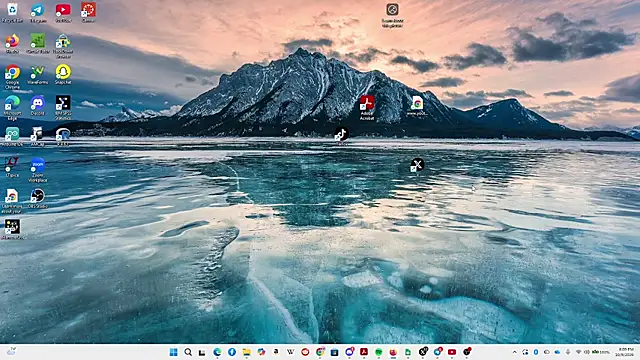The image size is (640, 360).
Task: Open the Bluetooth tray icon
Action: click(x=536, y=352)
